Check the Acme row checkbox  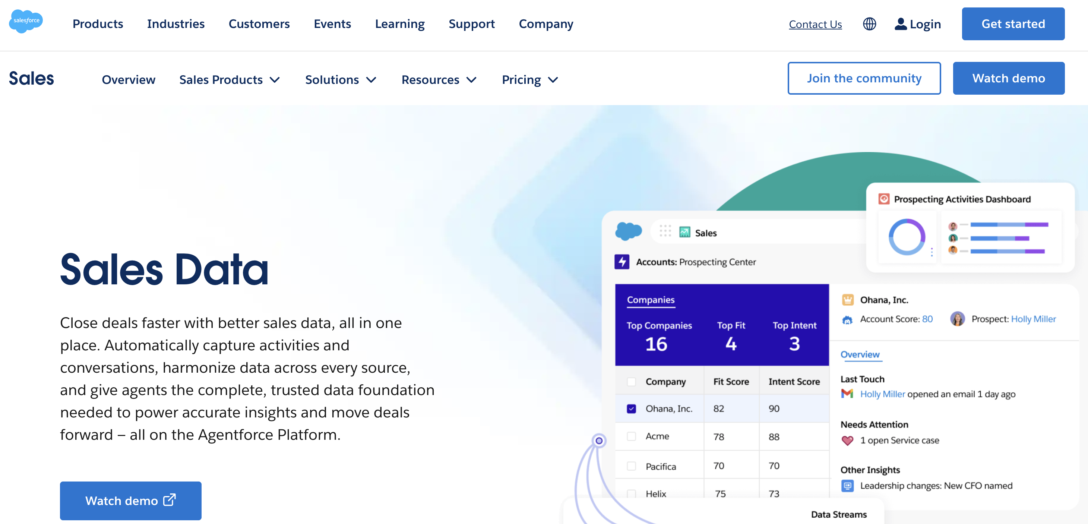[x=631, y=437]
